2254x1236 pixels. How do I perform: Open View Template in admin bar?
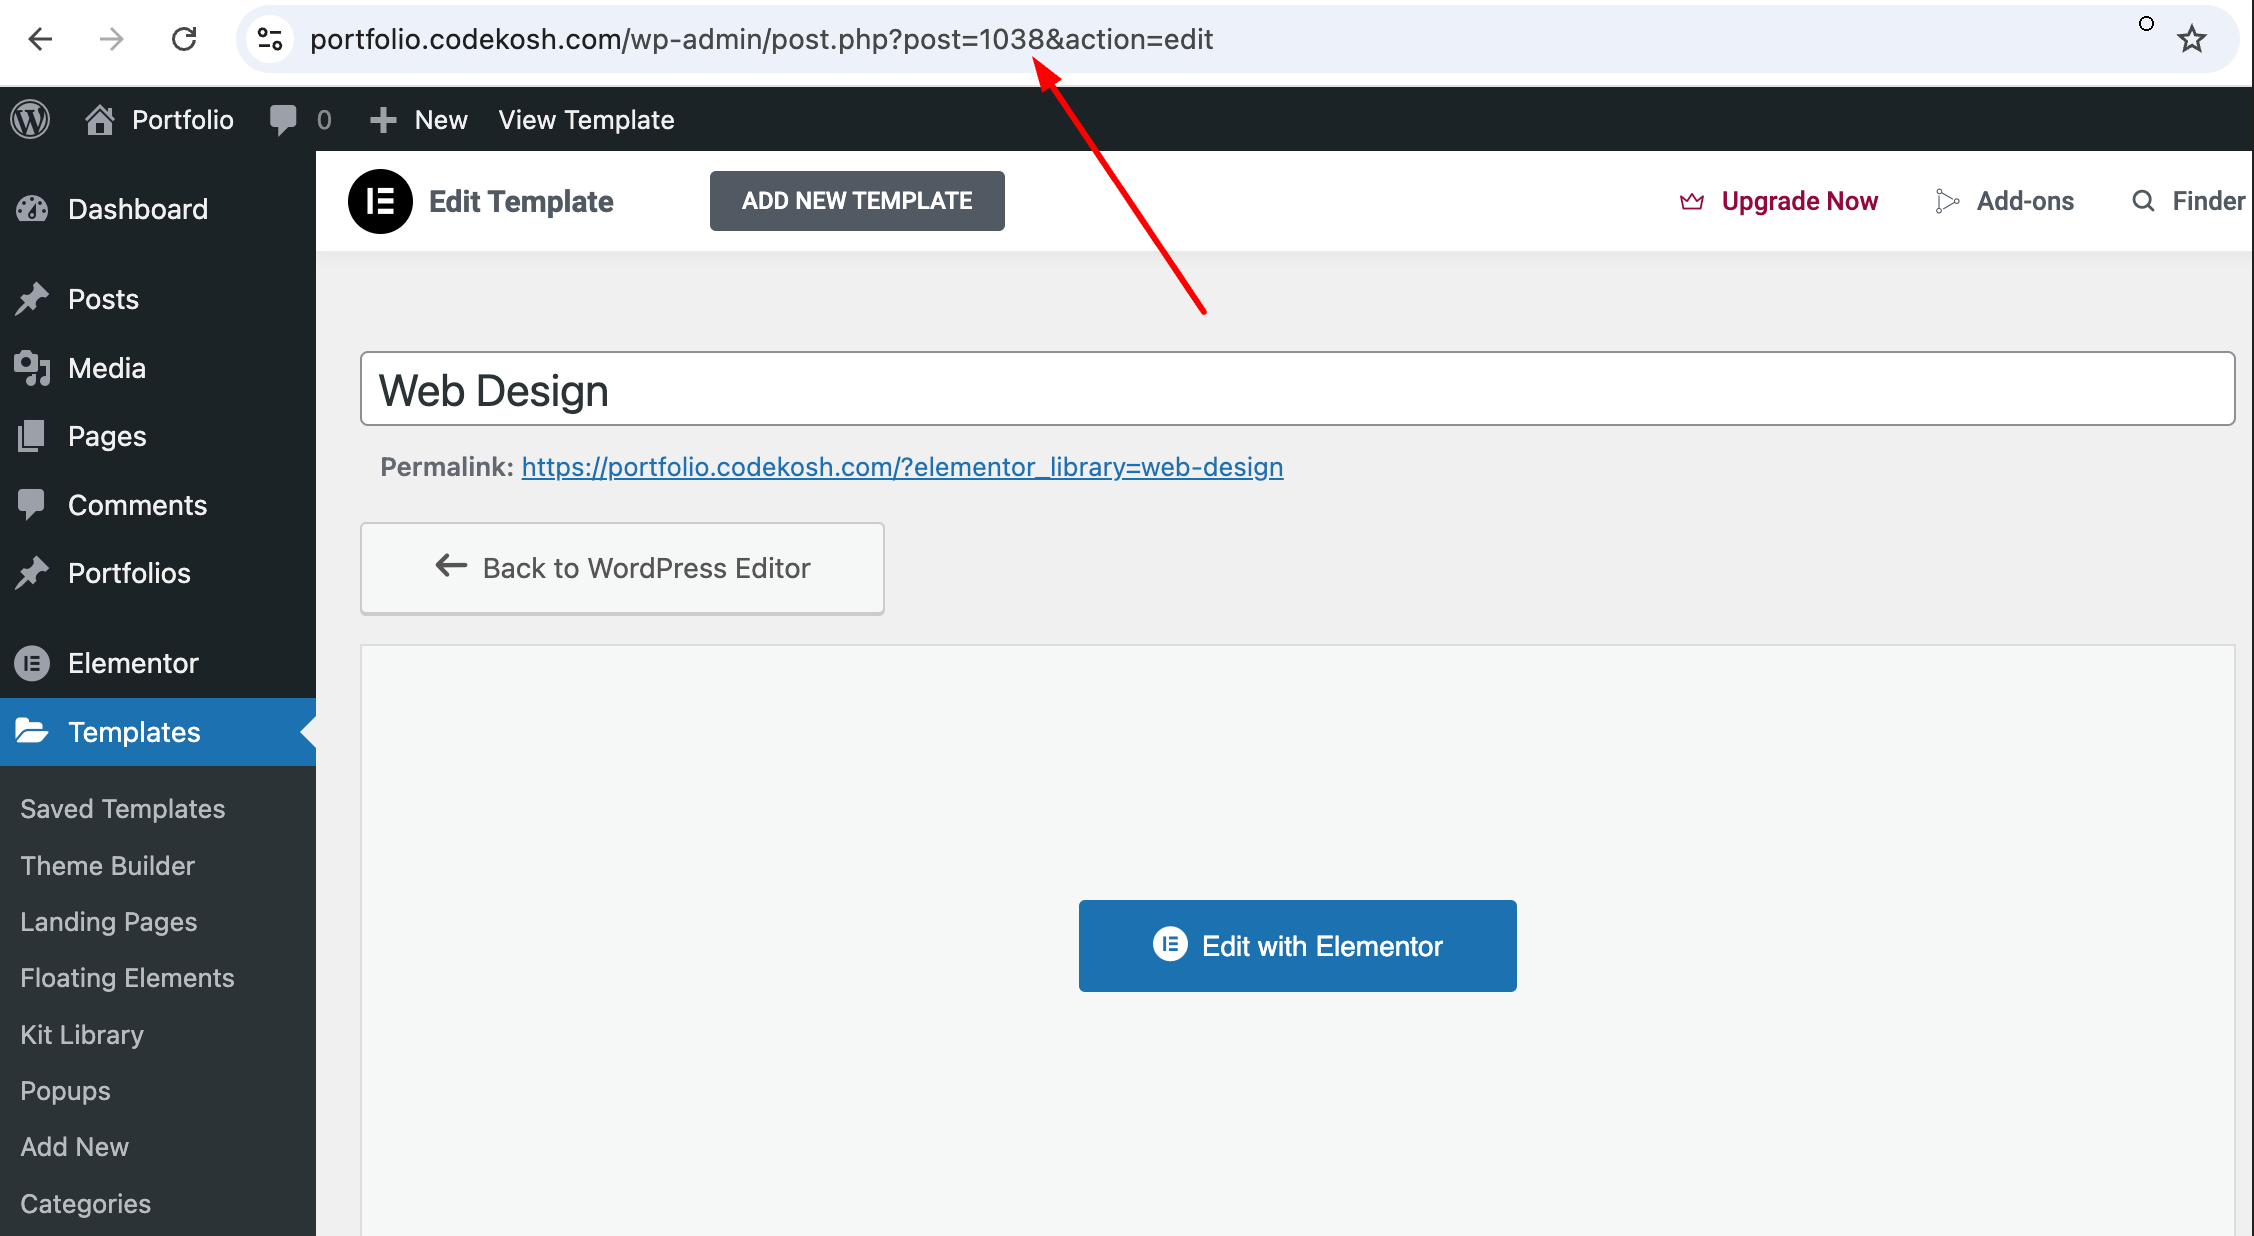[586, 120]
